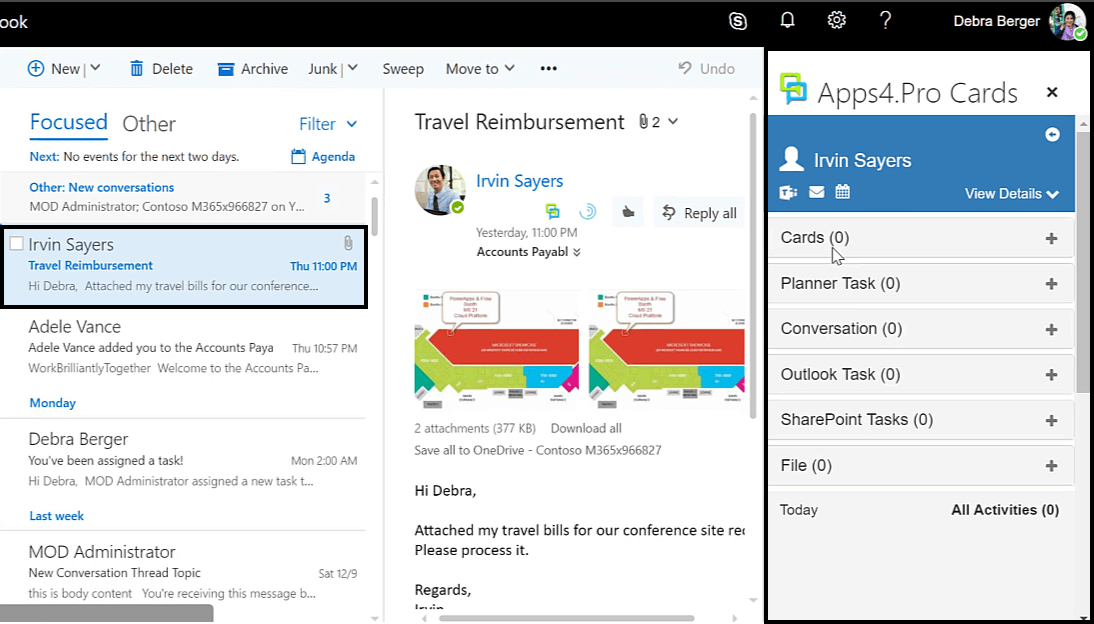Open the Adele Vance email
The width and height of the screenshot is (1094, 624).
coord(183,347)
